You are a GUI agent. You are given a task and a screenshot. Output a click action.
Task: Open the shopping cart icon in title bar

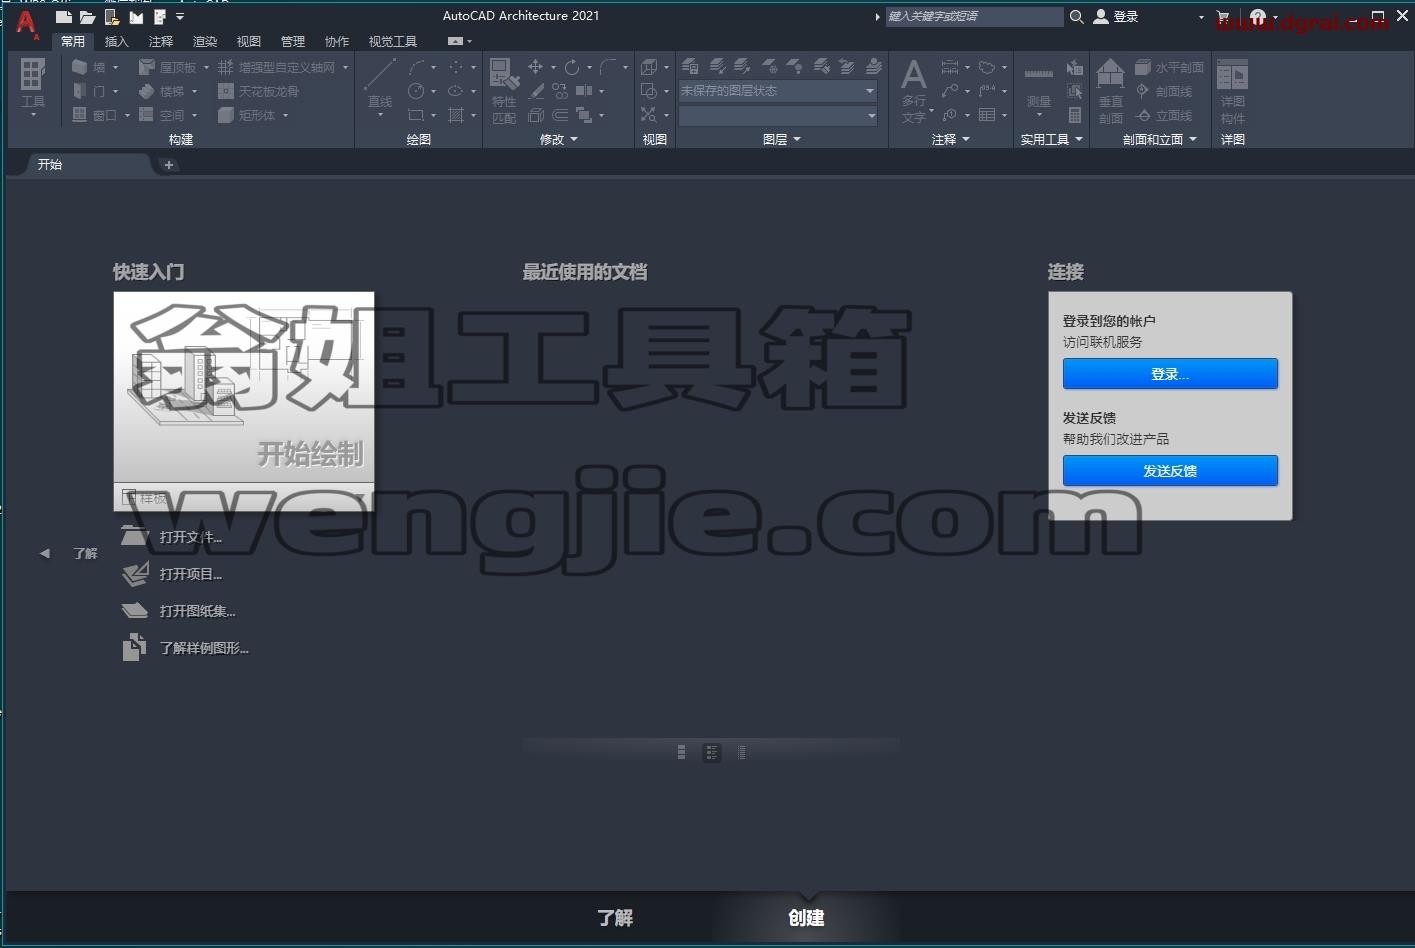click(x=1222, y=17)
